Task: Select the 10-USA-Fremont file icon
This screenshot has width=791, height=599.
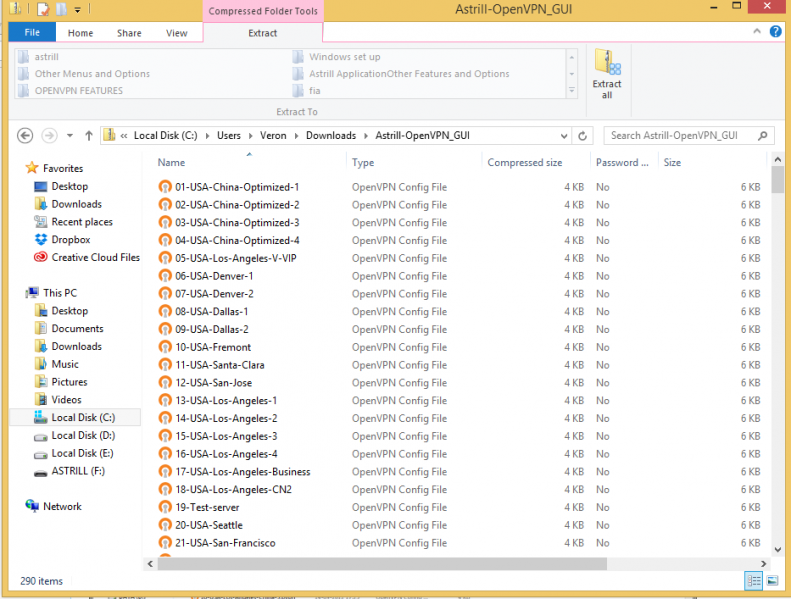Action: click(165, 347)
